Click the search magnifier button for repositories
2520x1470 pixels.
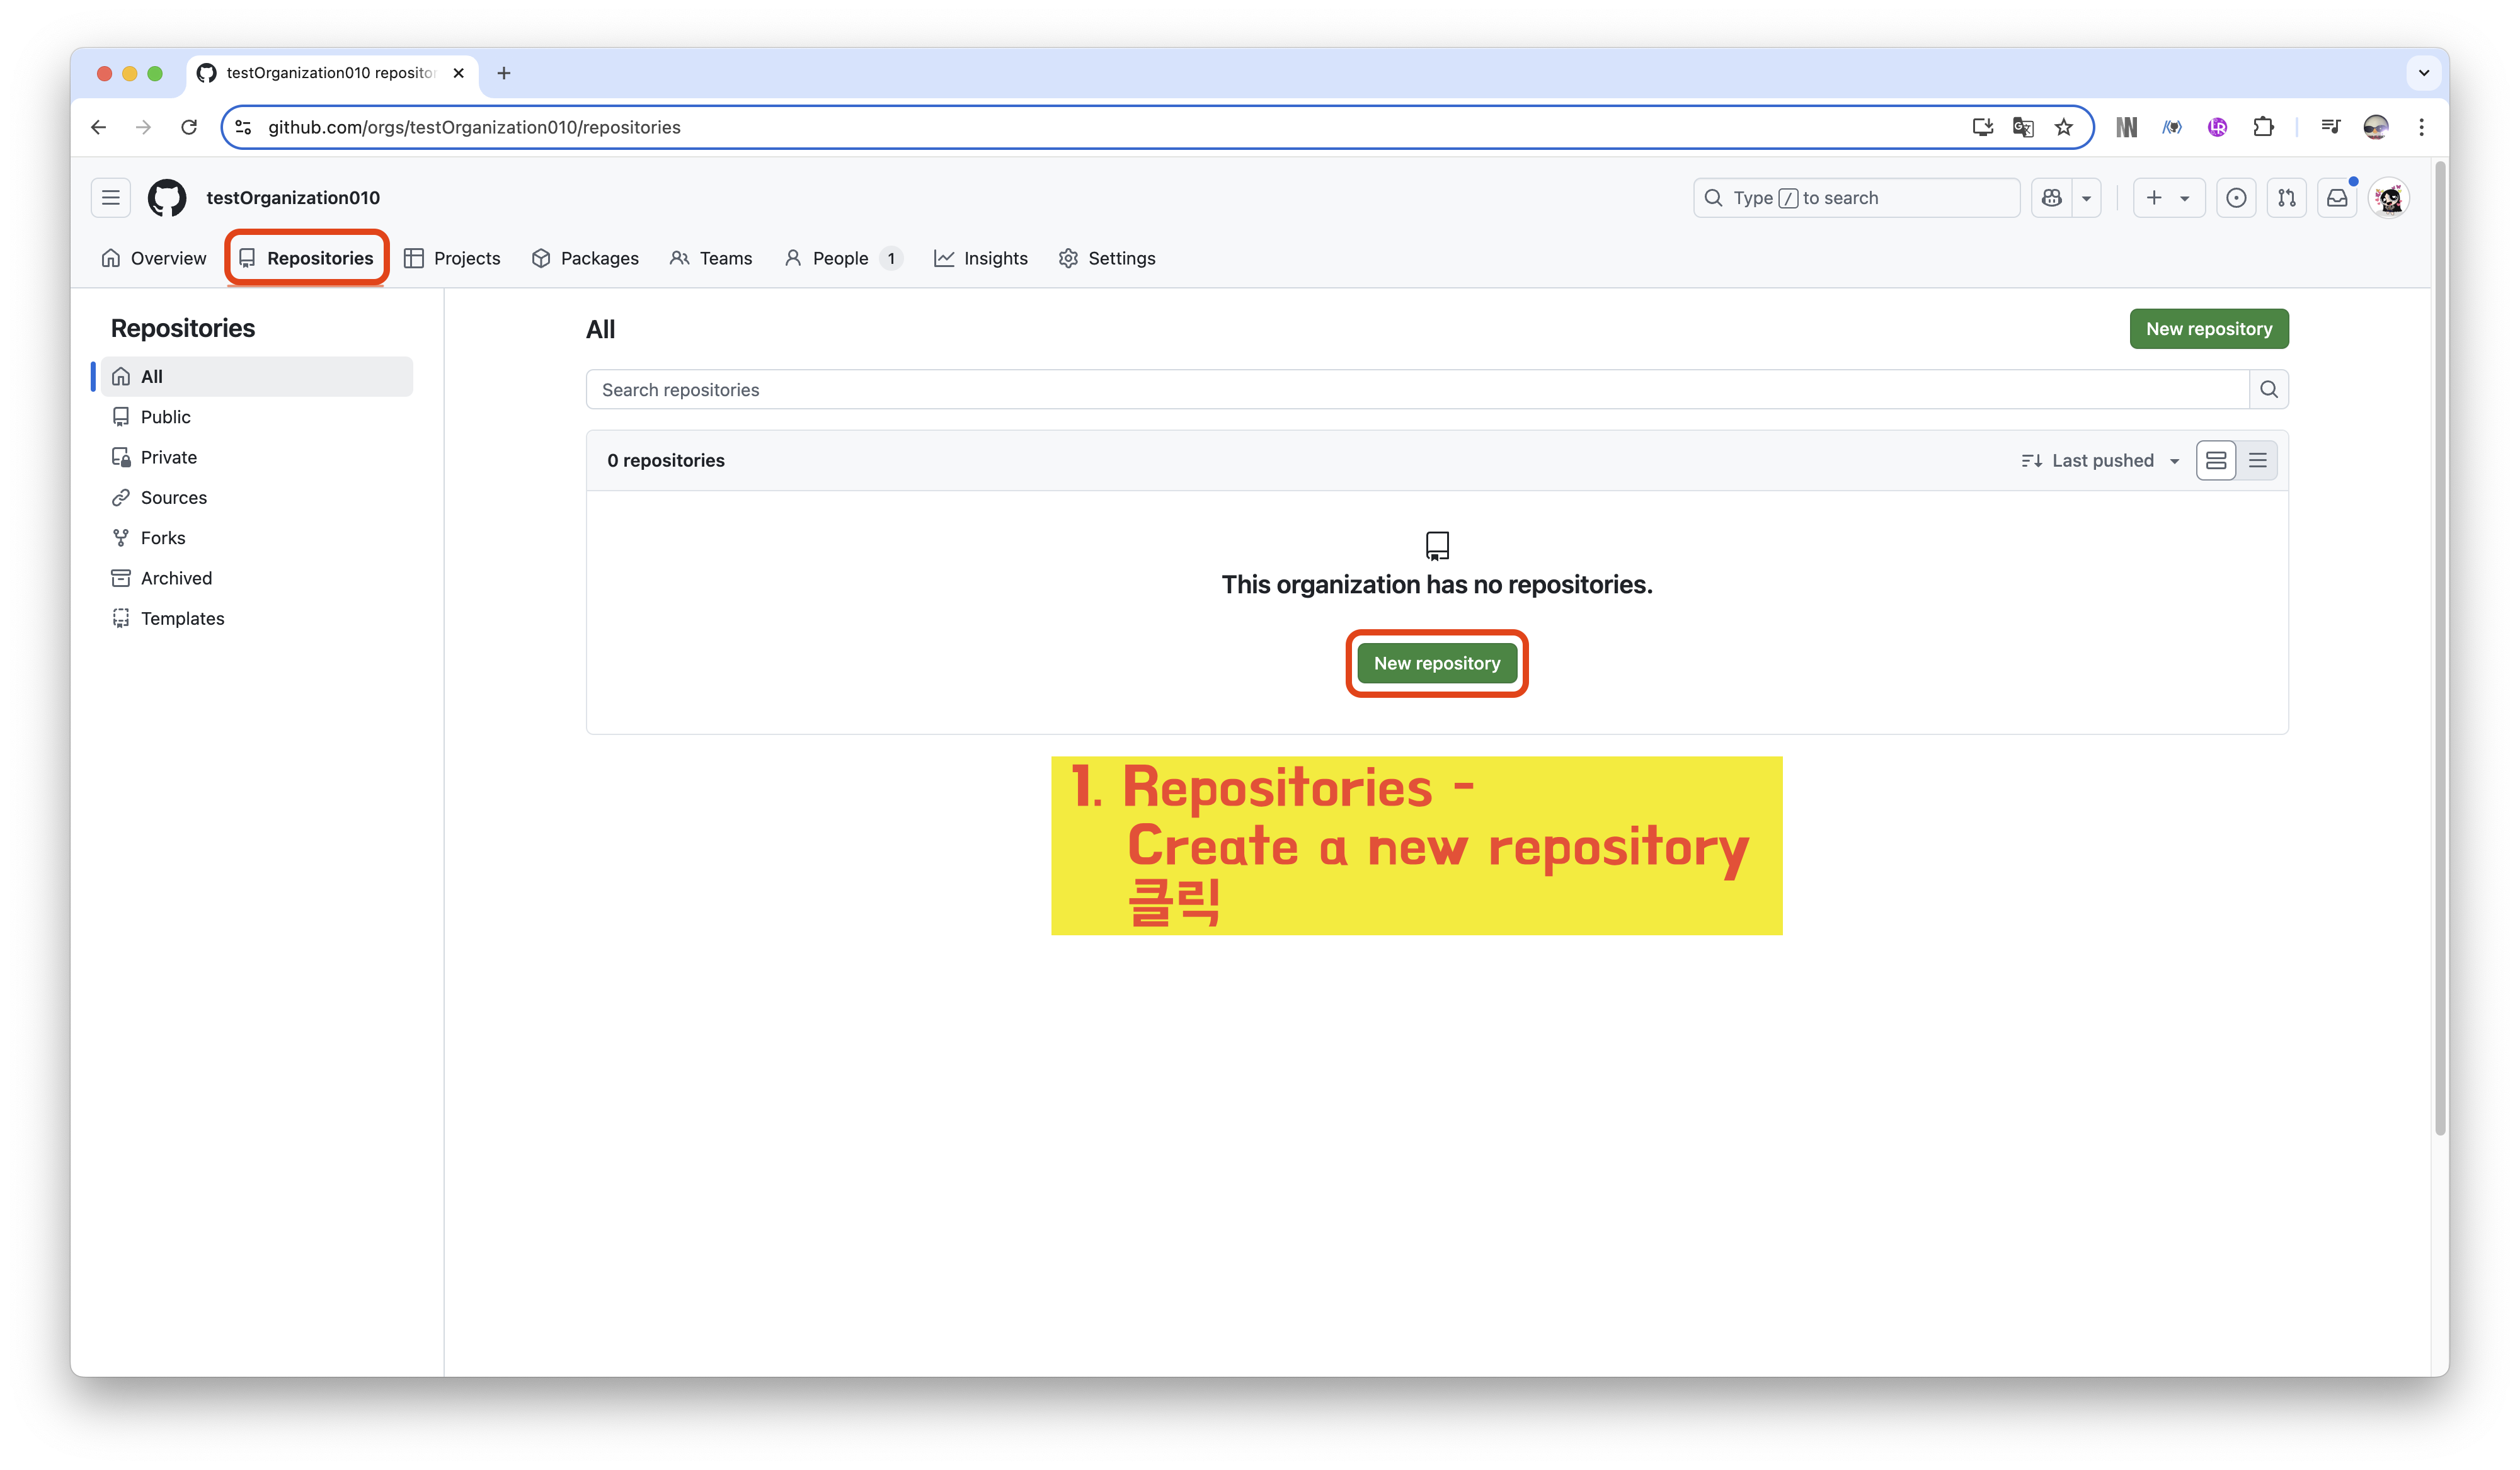pyautogui.click(x=2269, y=390)
